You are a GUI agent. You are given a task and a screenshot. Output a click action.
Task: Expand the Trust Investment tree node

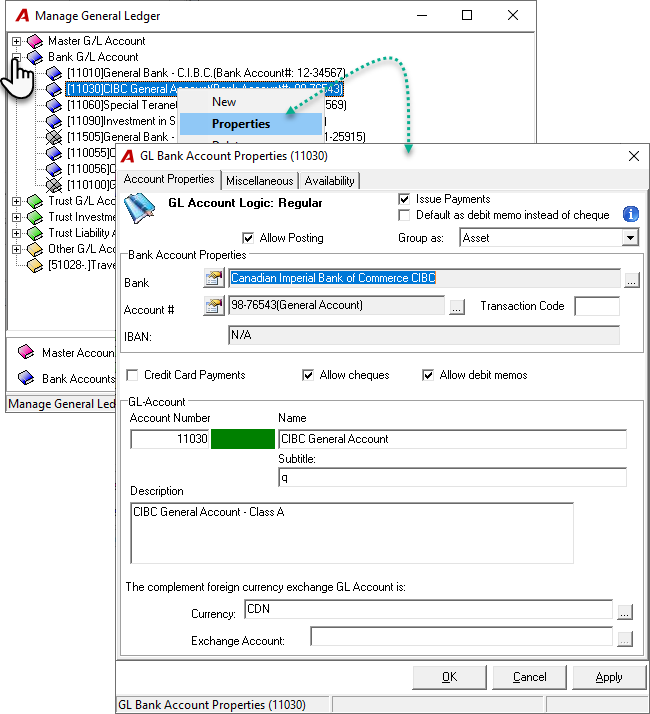16,217
